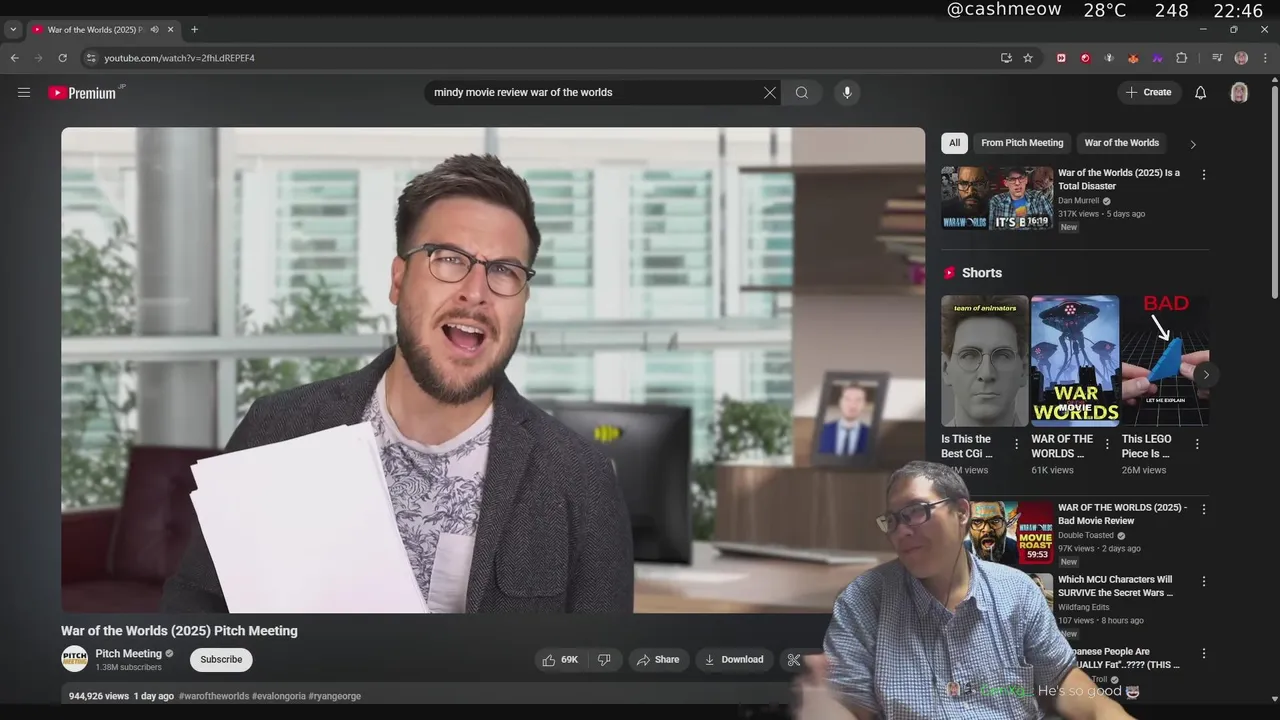Viewport: 1280px width, 720px height.
Task: Install app icon in address bar
Action: [1006, 58]
